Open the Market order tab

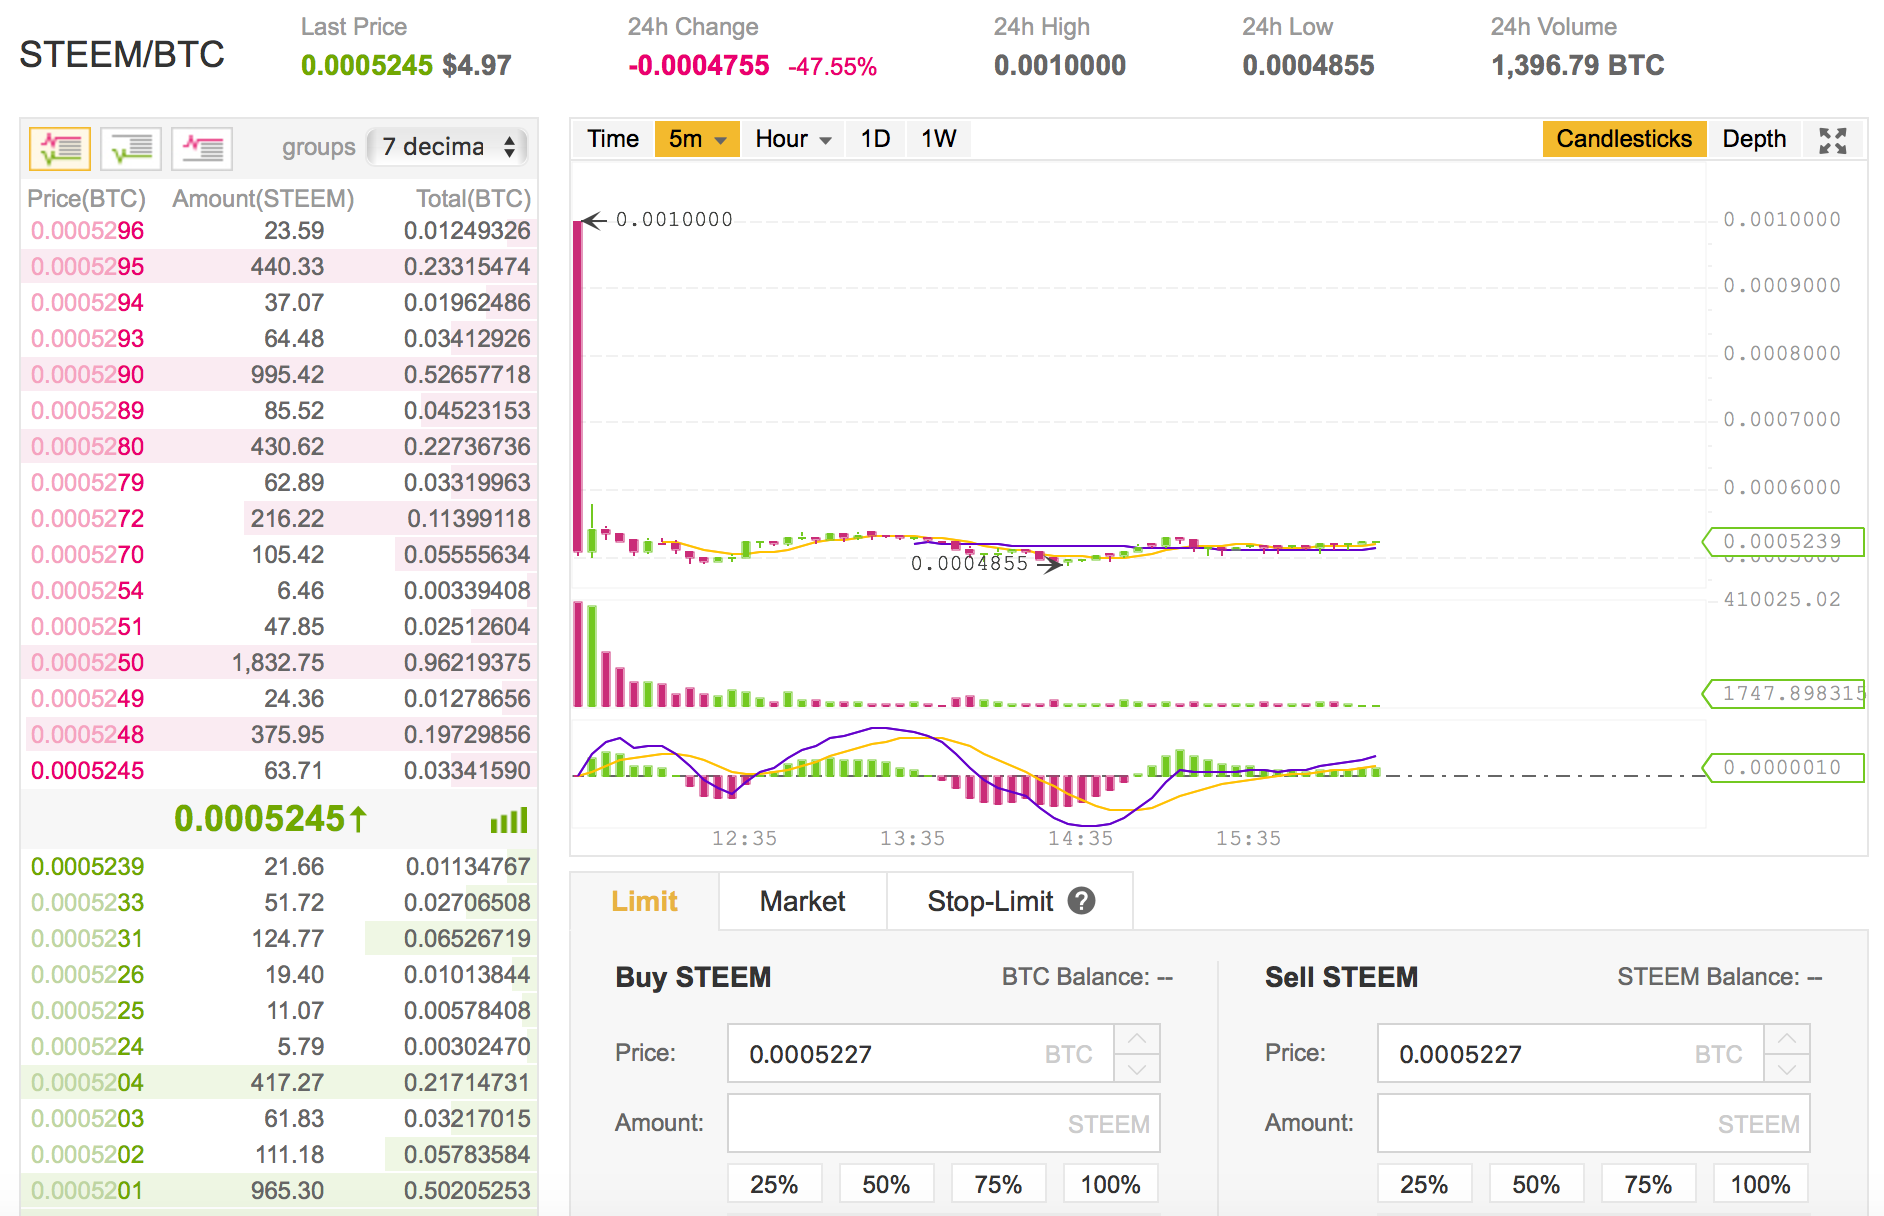pos(802,901)
